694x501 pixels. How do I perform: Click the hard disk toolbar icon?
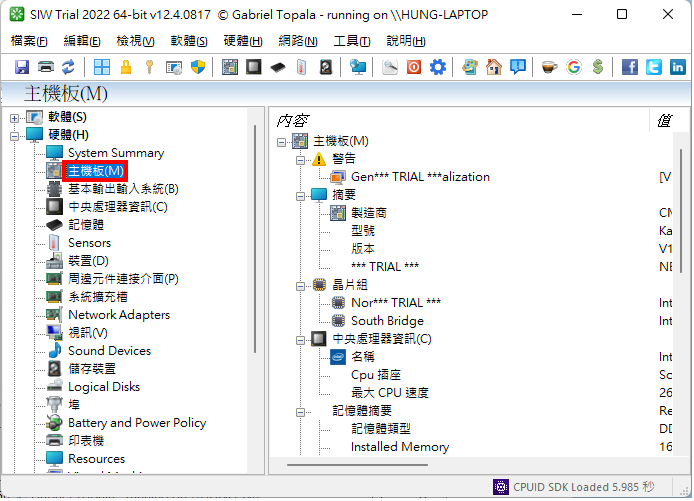coord(325,67)
